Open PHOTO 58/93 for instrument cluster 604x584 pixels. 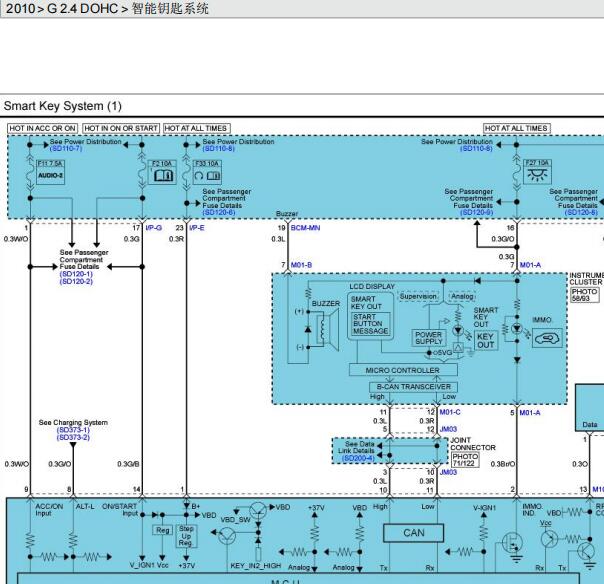[584, 295]
